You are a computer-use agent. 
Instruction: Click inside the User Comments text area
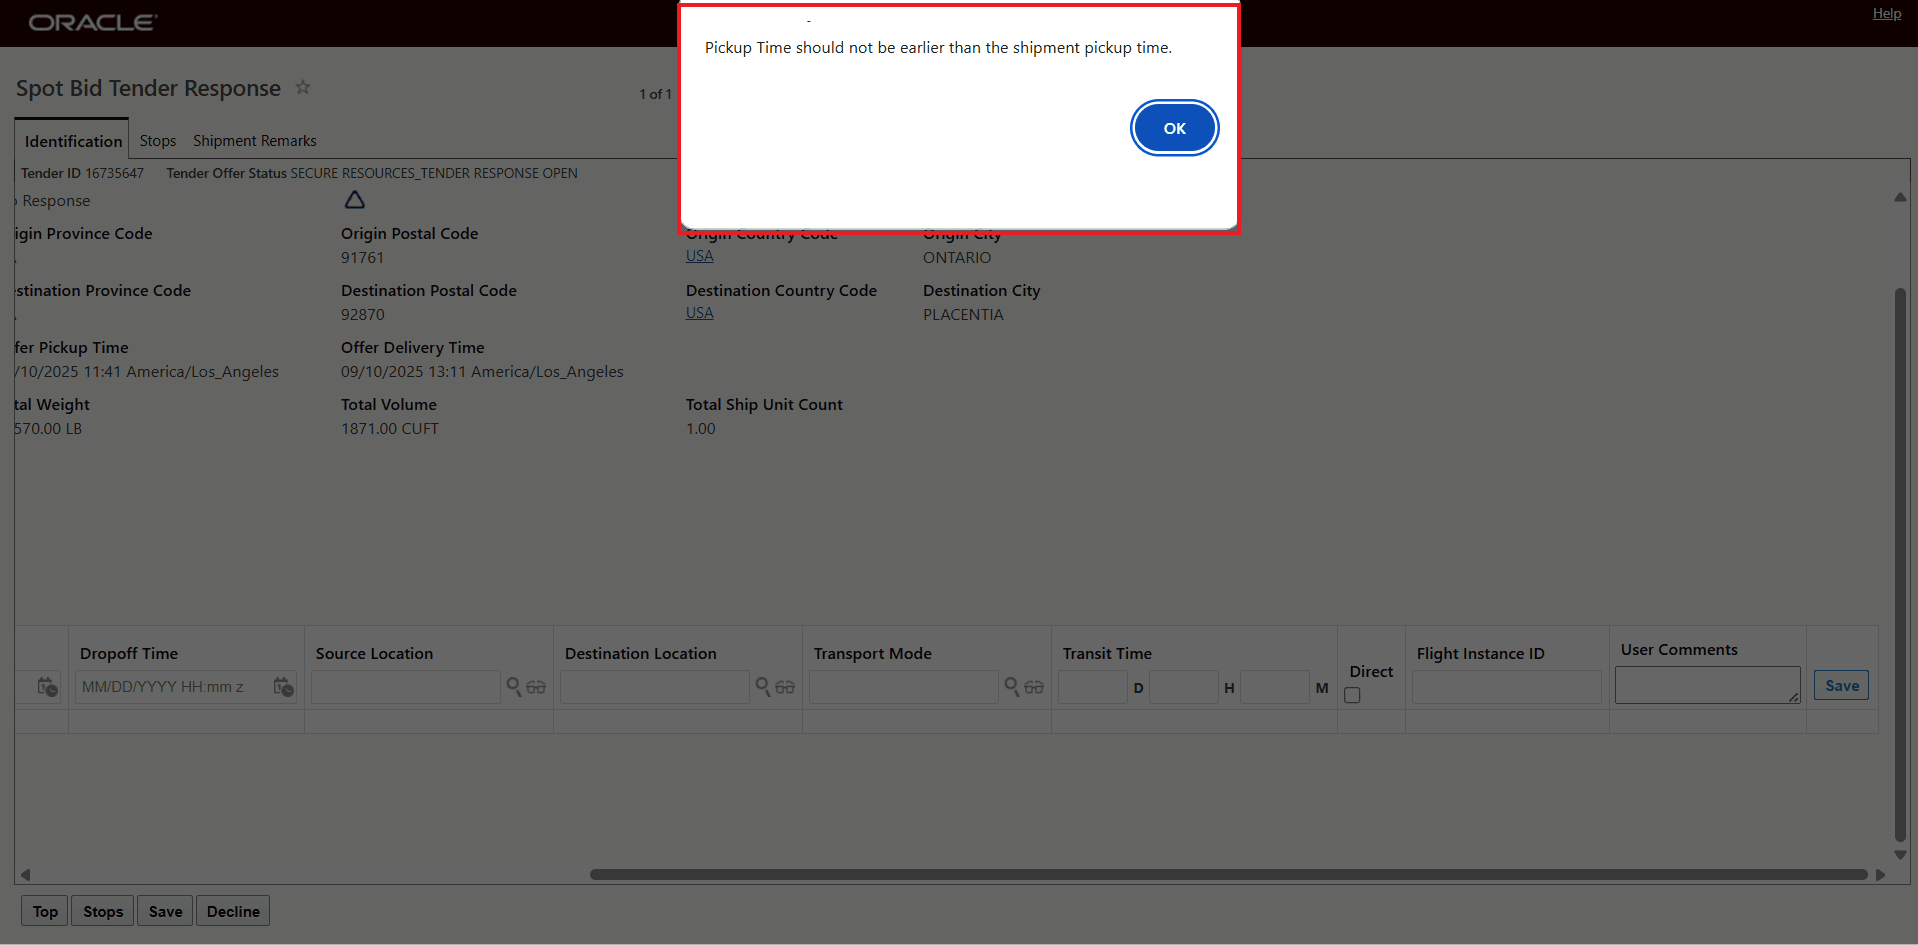click(x=1706, y=684)
